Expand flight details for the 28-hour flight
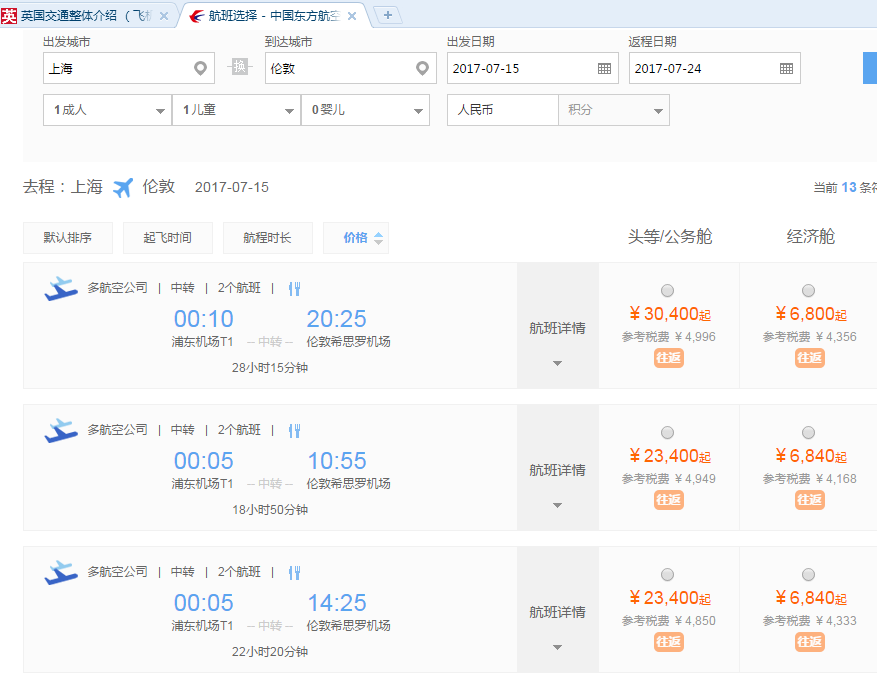877x674 pixels. (x=557, y=343)
